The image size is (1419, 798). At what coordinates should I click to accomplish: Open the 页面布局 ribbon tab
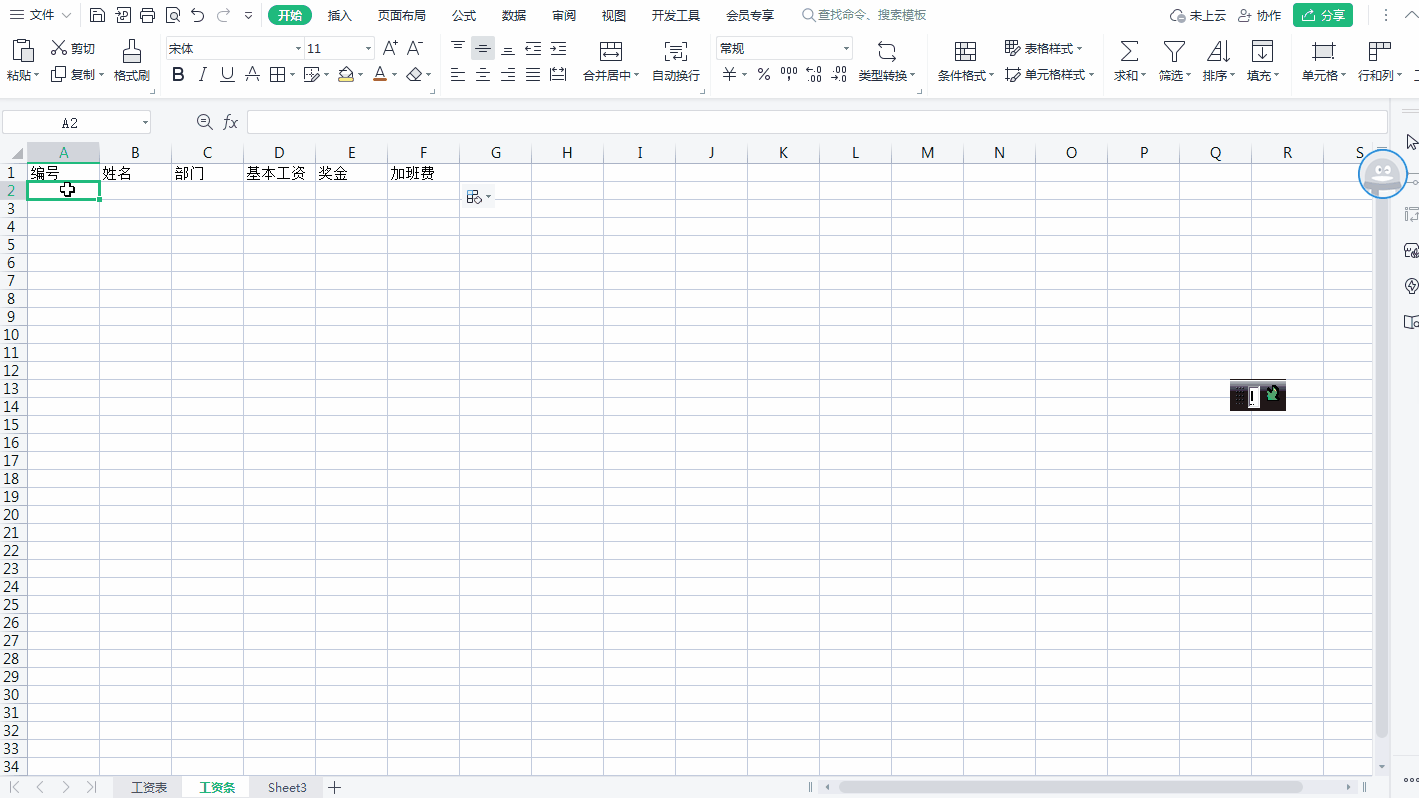pos(402,15)
